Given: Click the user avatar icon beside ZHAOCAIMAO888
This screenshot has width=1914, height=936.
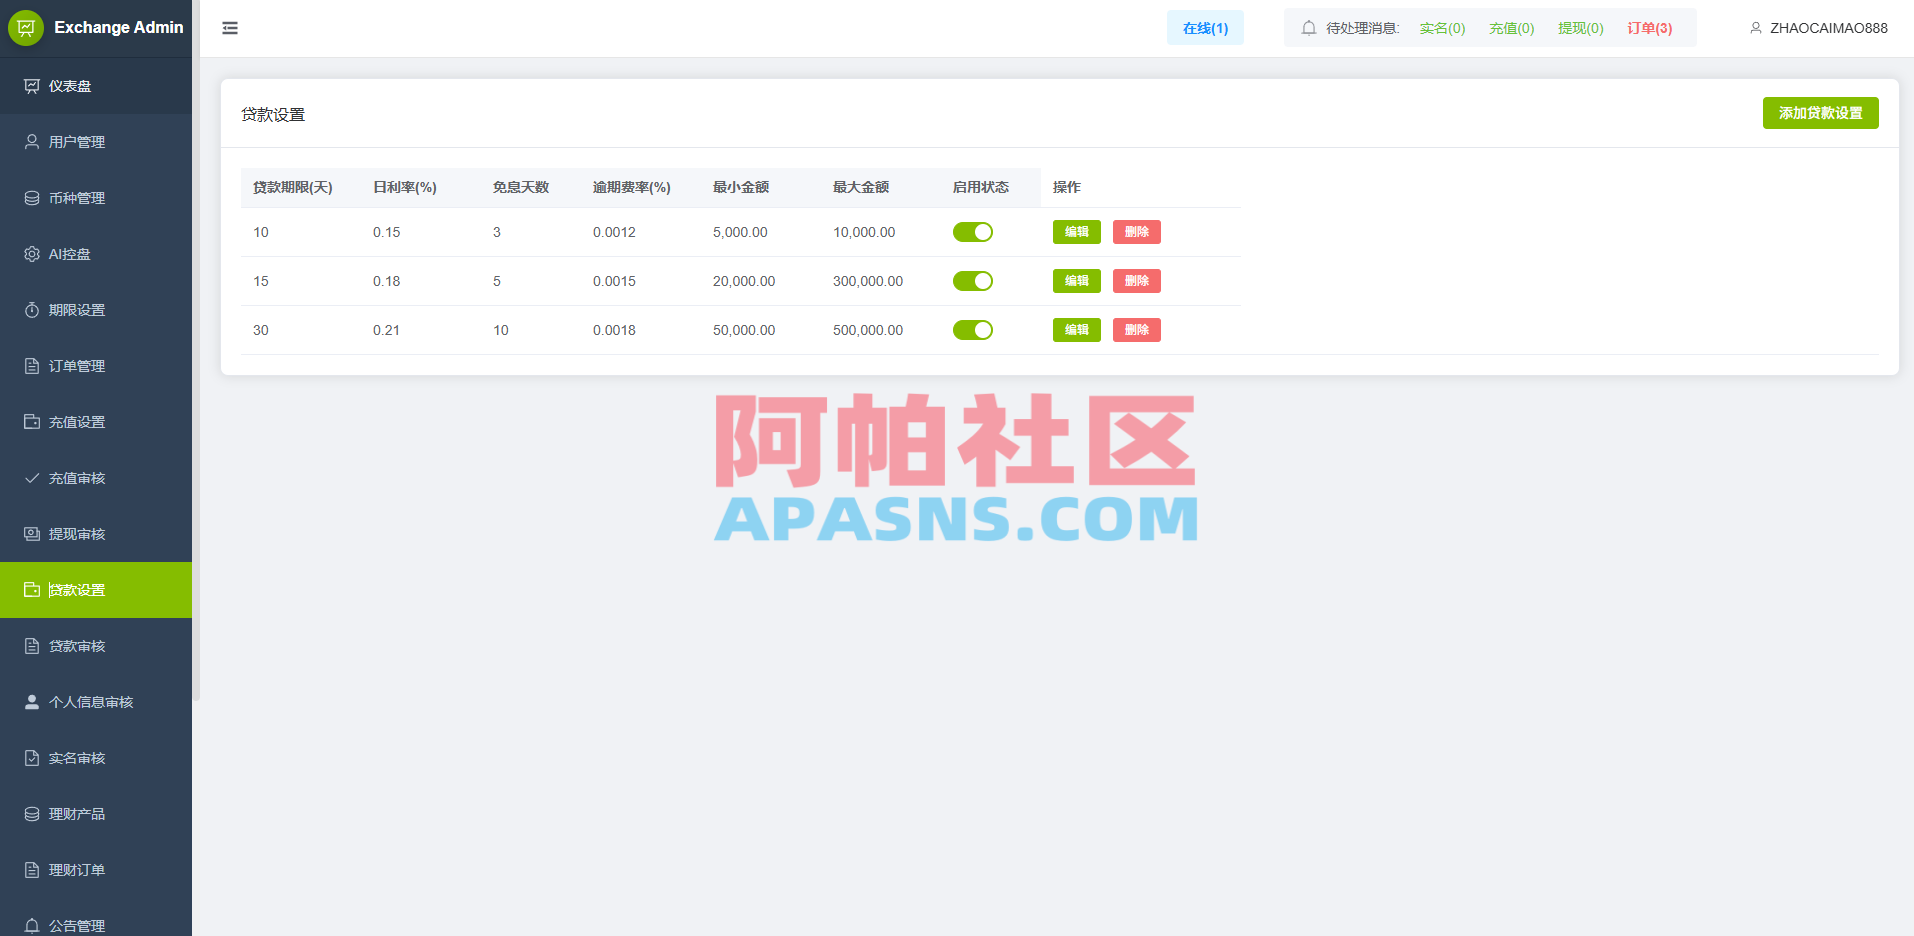Looking at the screenshot, I should pyautogui.click(x=1755, y=28).
